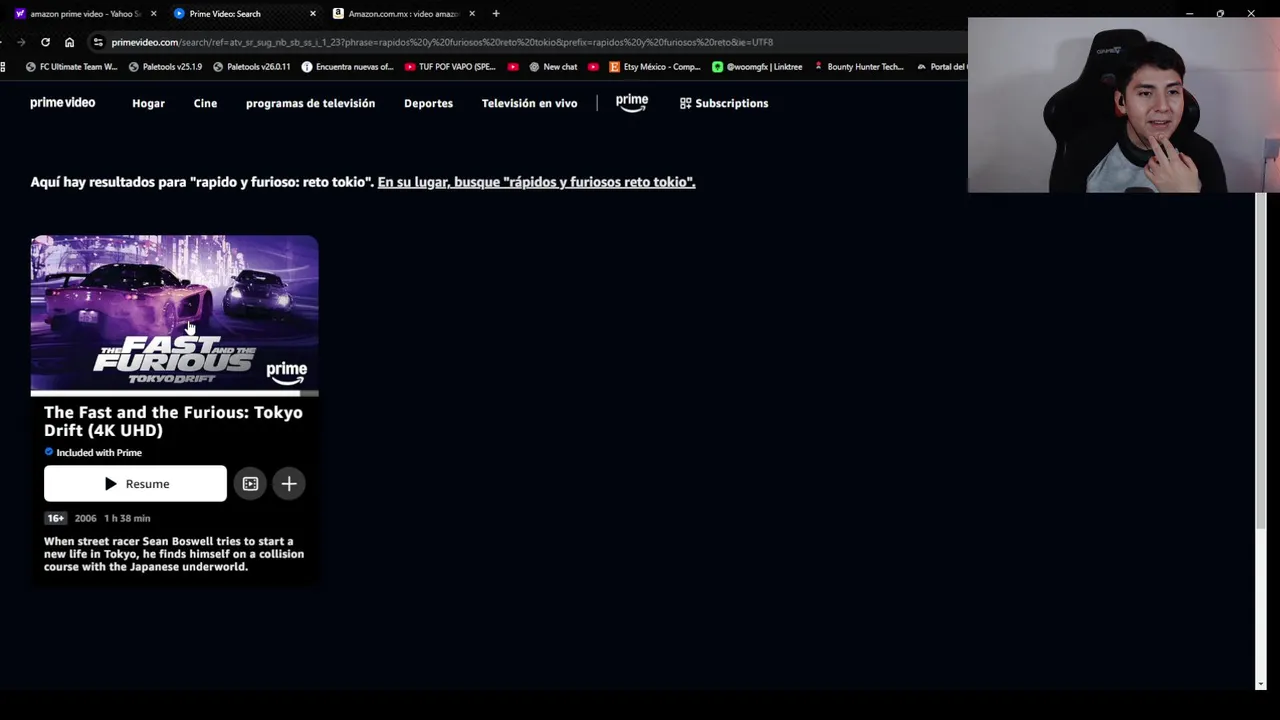Open the Bounty Hunter Tech bookmark
The image size is (1280, 720).
pos(858,67)
